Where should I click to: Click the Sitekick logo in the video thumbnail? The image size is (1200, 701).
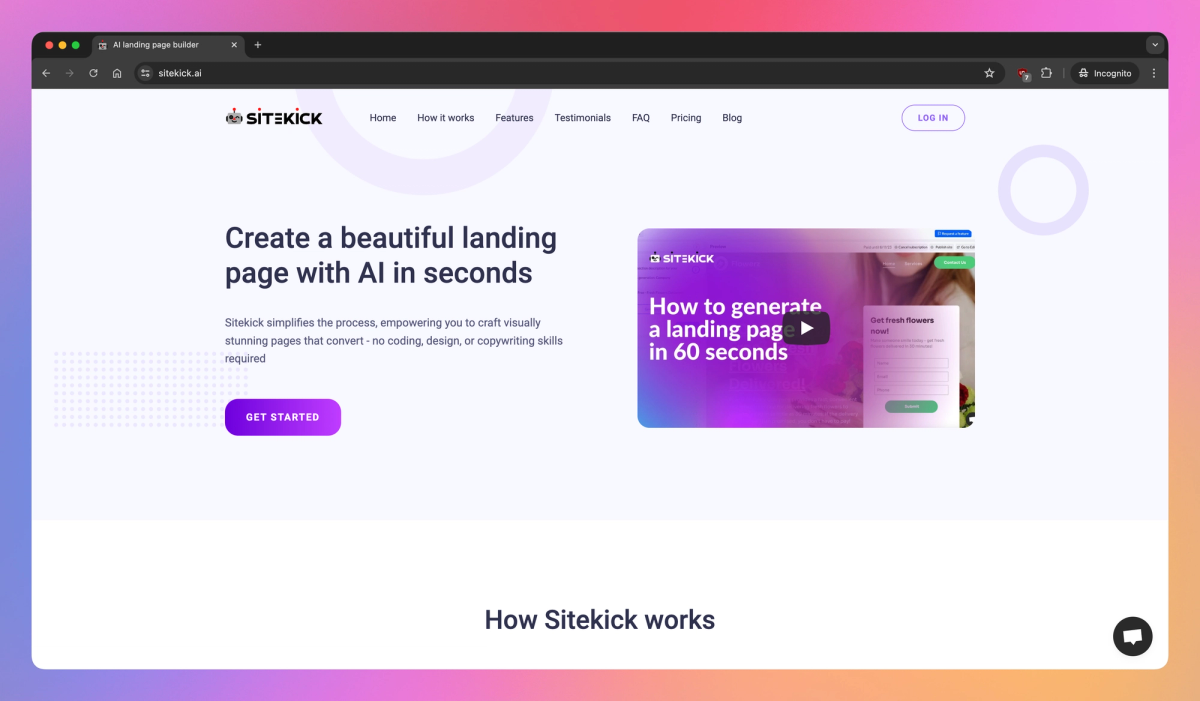pyautogui.click(x=681, y=257)
